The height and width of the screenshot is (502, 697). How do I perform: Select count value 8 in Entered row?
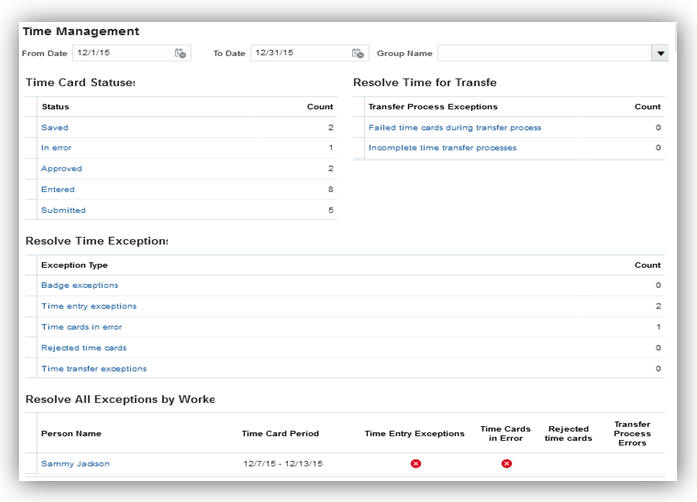pos(330,189)
